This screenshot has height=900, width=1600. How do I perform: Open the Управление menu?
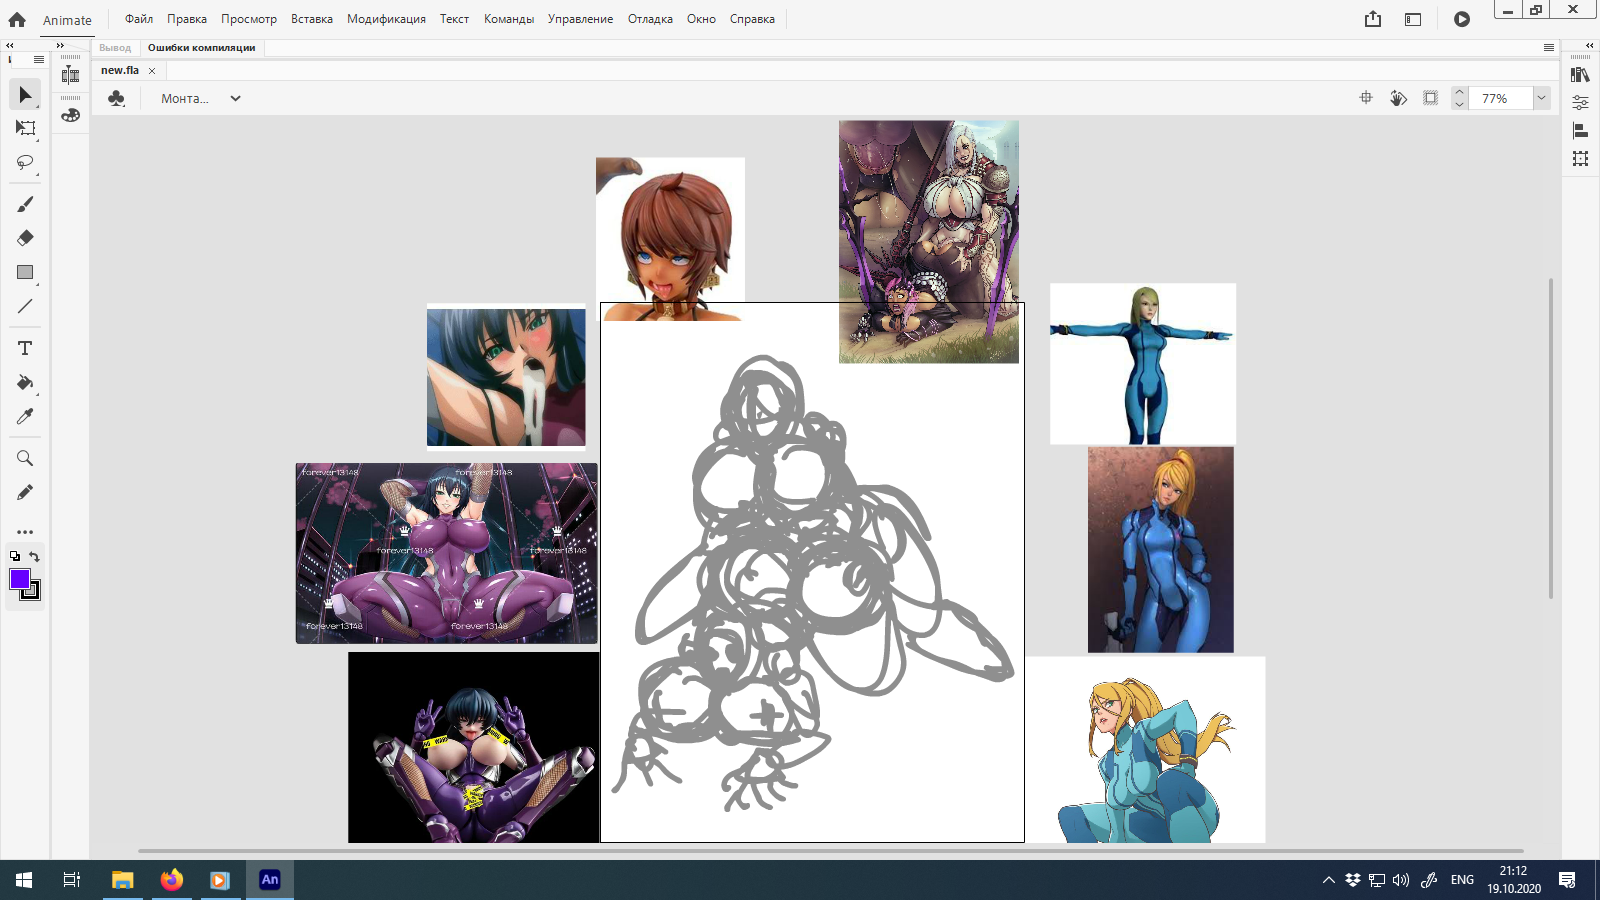(581, 19)
